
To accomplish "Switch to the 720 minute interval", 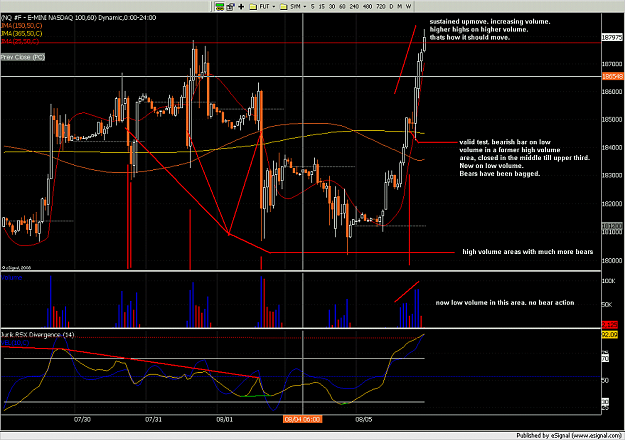I will click(x=381, y=6).
